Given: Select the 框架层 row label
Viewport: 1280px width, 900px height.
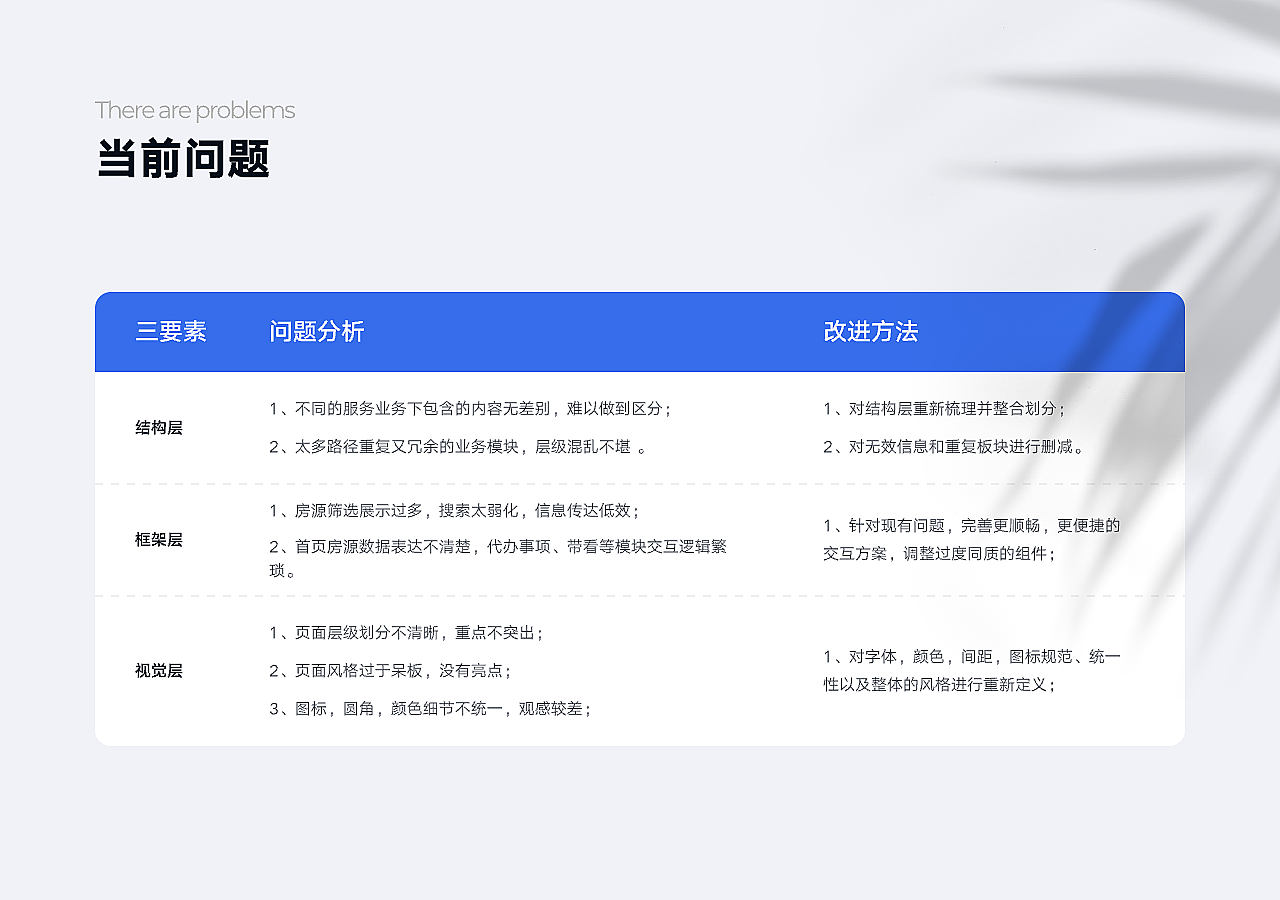Looking at the screenshot, I should click(x=159, y=540).
